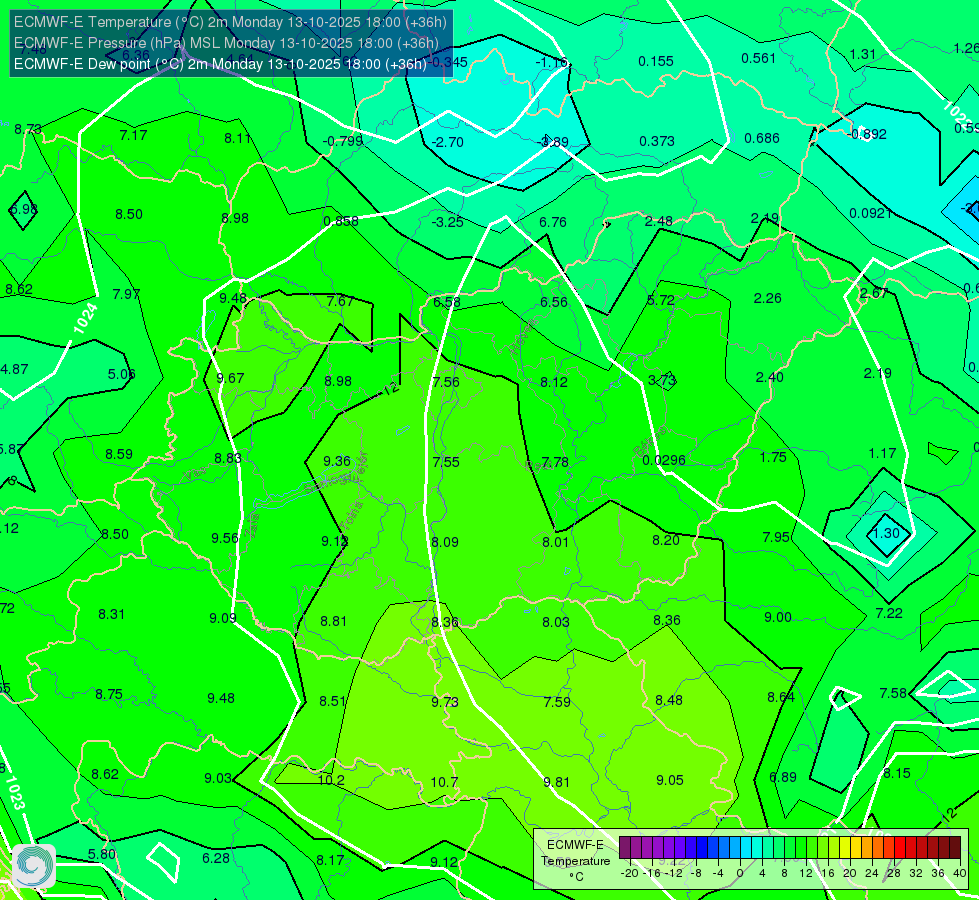Select the ECMWF-E Dew point 2m layer label
979x900 pixels.
(x=220, y=64)
